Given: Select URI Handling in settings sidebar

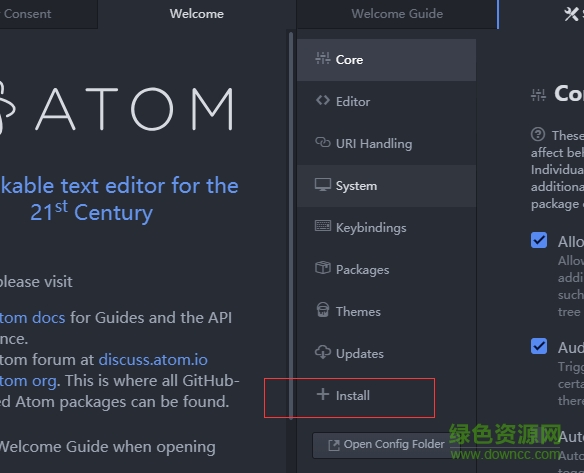Looking at the screenshot, I should click(386, 144).
